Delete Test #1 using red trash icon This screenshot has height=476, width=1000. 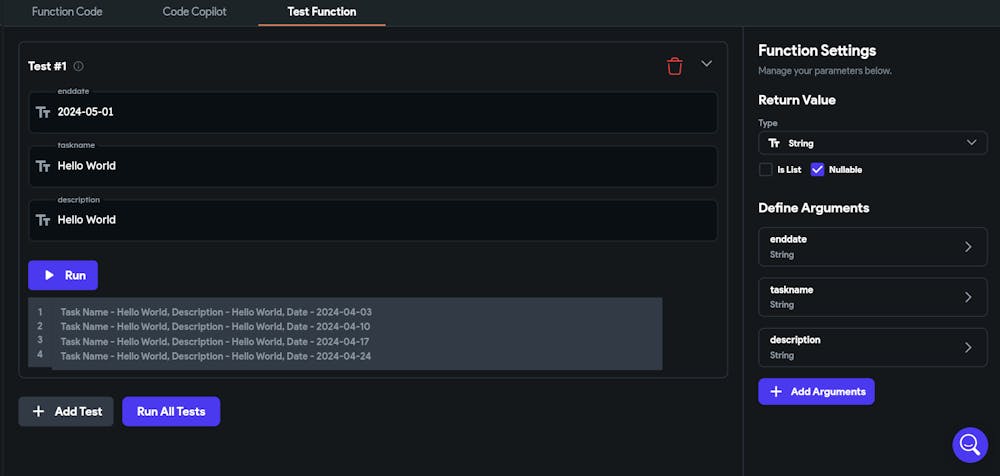point(675,66)
